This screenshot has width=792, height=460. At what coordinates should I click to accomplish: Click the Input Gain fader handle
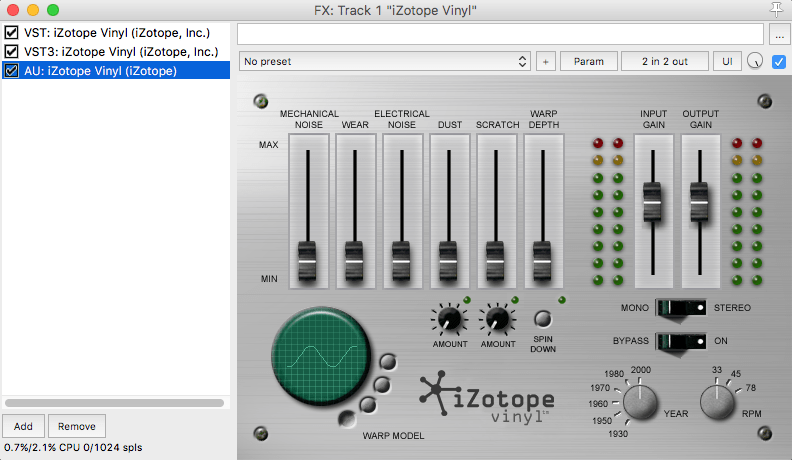[x=652, y=202]
